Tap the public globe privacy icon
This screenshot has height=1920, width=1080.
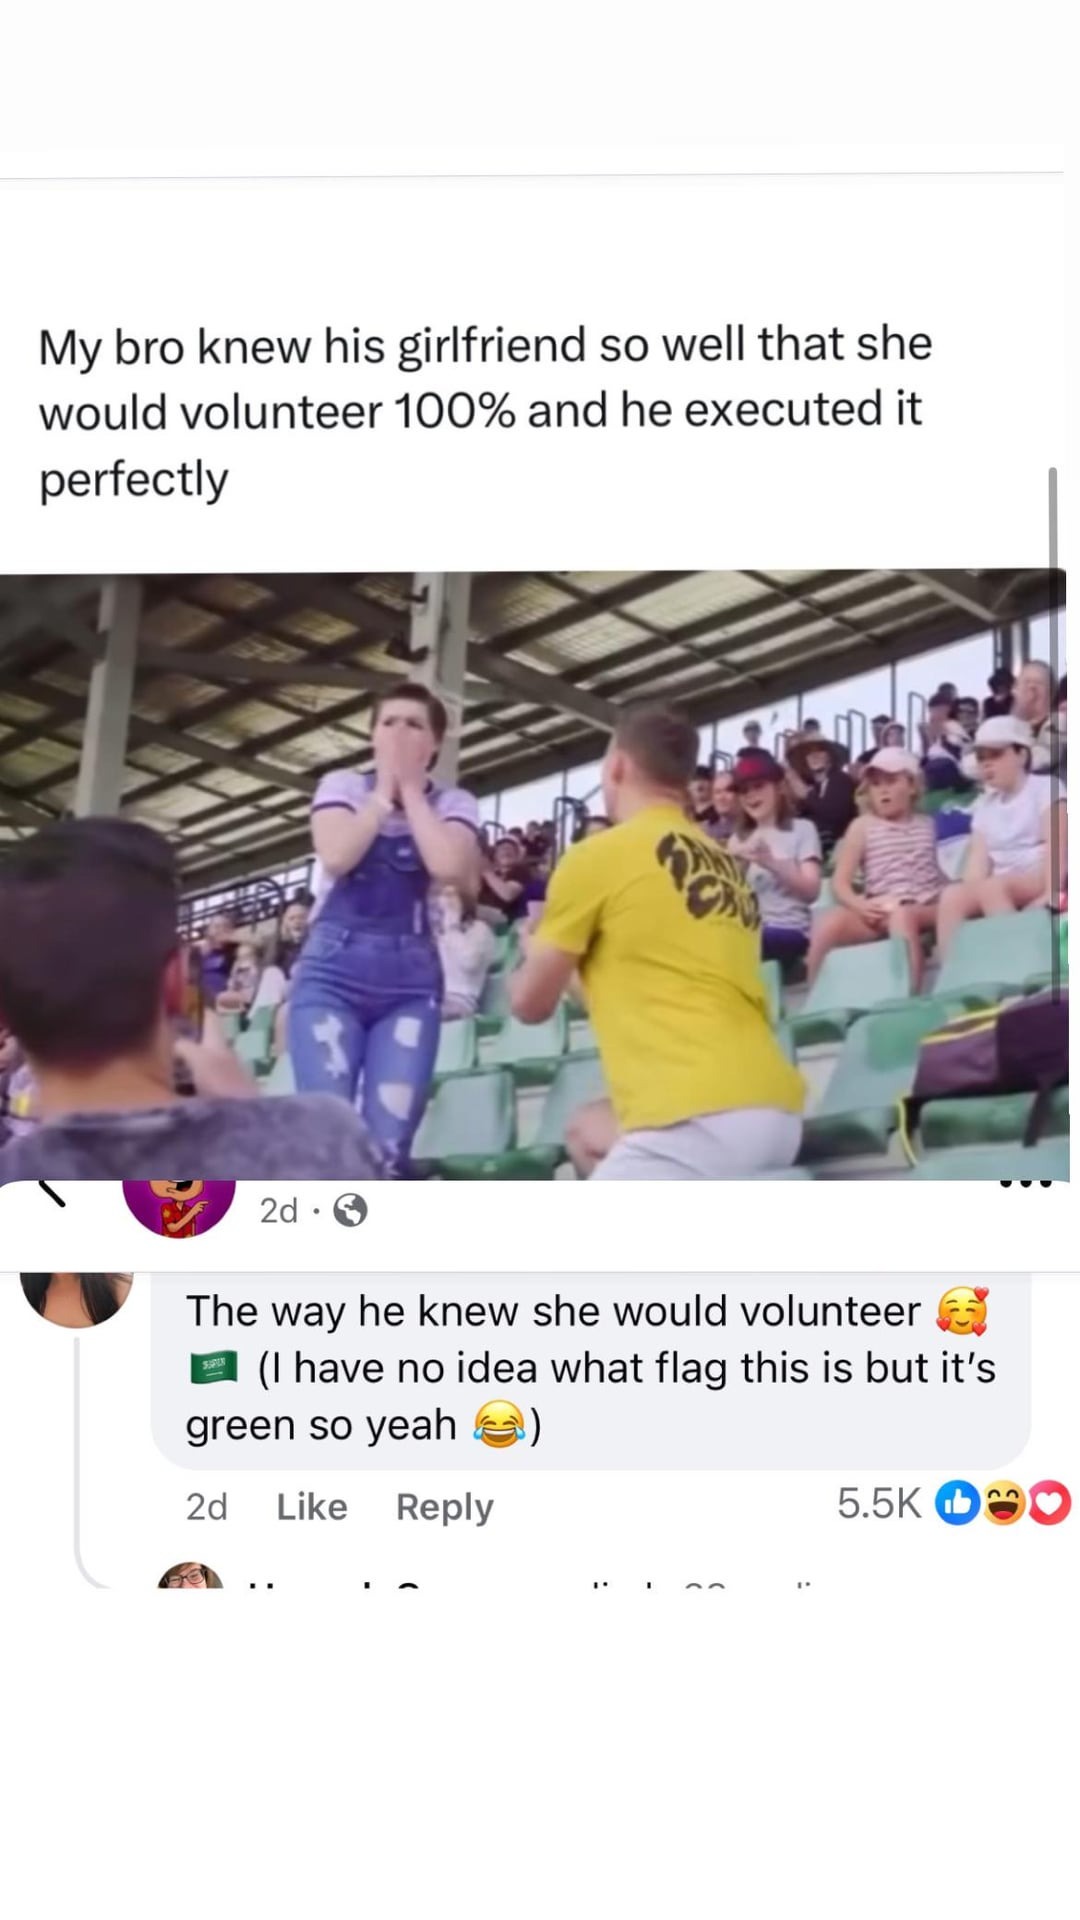pyautogui.click(x=350, y=1212)
